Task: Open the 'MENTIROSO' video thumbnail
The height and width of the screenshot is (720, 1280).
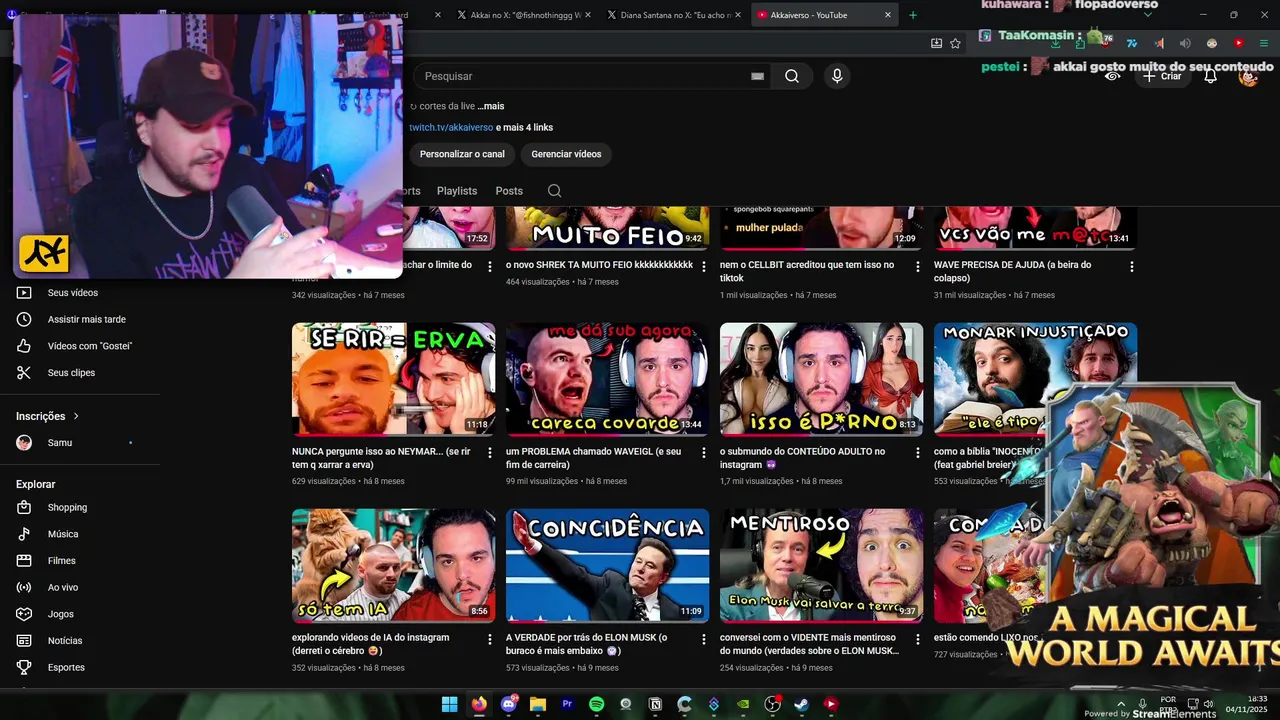Action: click(x=821, y=565)
